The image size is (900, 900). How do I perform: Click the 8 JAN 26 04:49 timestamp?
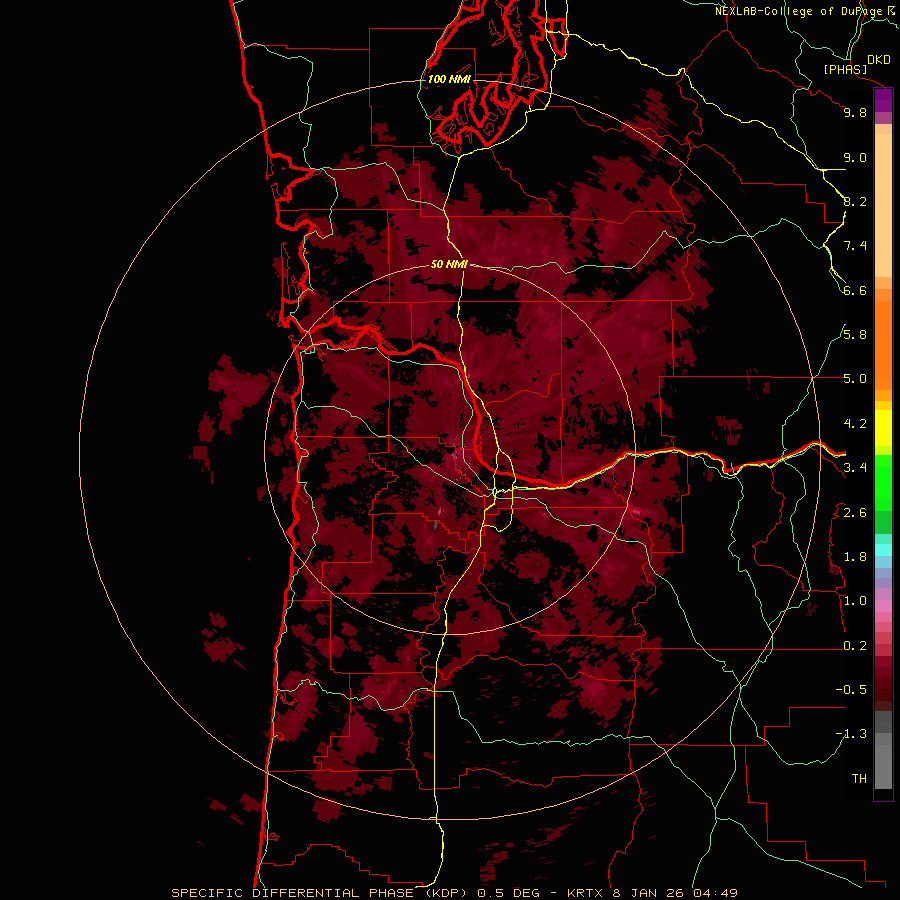pos(676,893)
